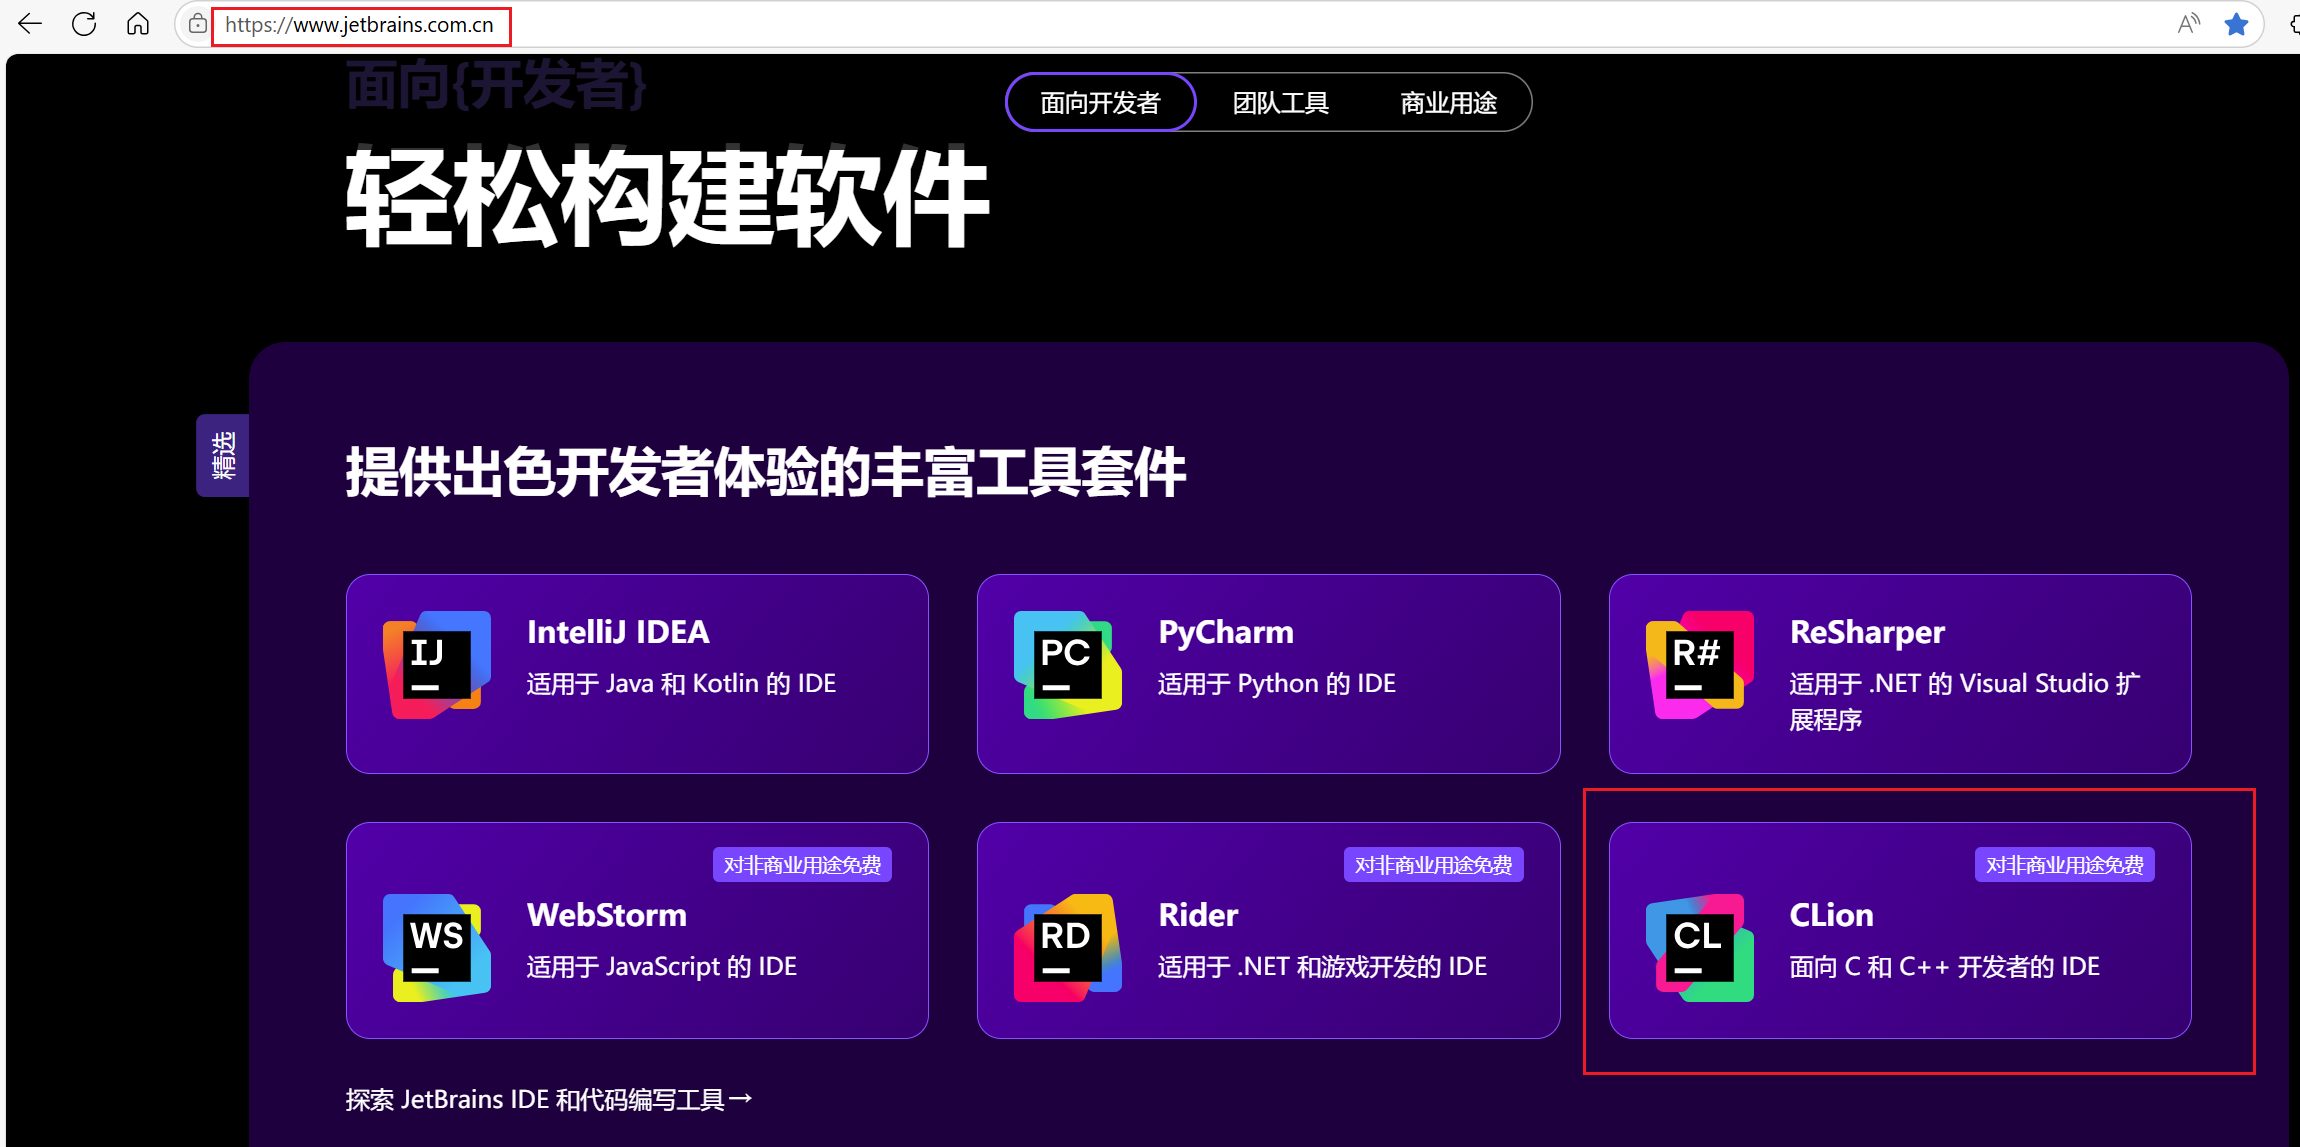Click the blue favorites star icon
The width and height of the screenshot is (2300, 1147).
[x=2236, y=24]
